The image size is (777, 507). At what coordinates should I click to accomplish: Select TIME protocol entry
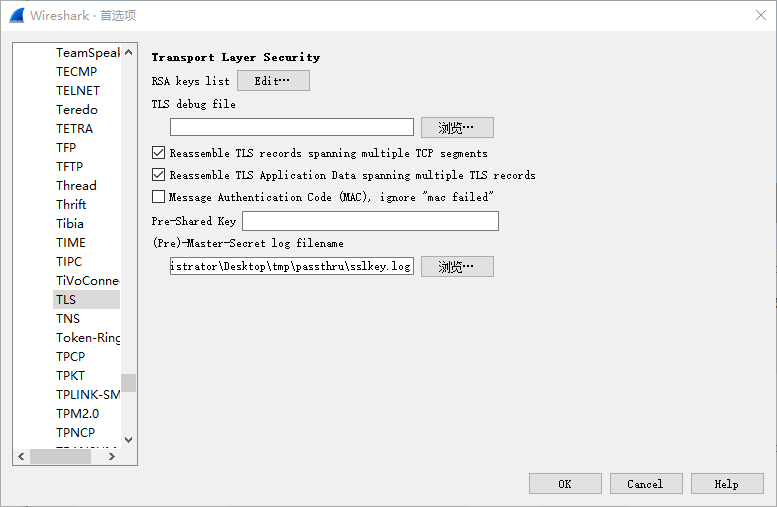[x=71, y=242]
